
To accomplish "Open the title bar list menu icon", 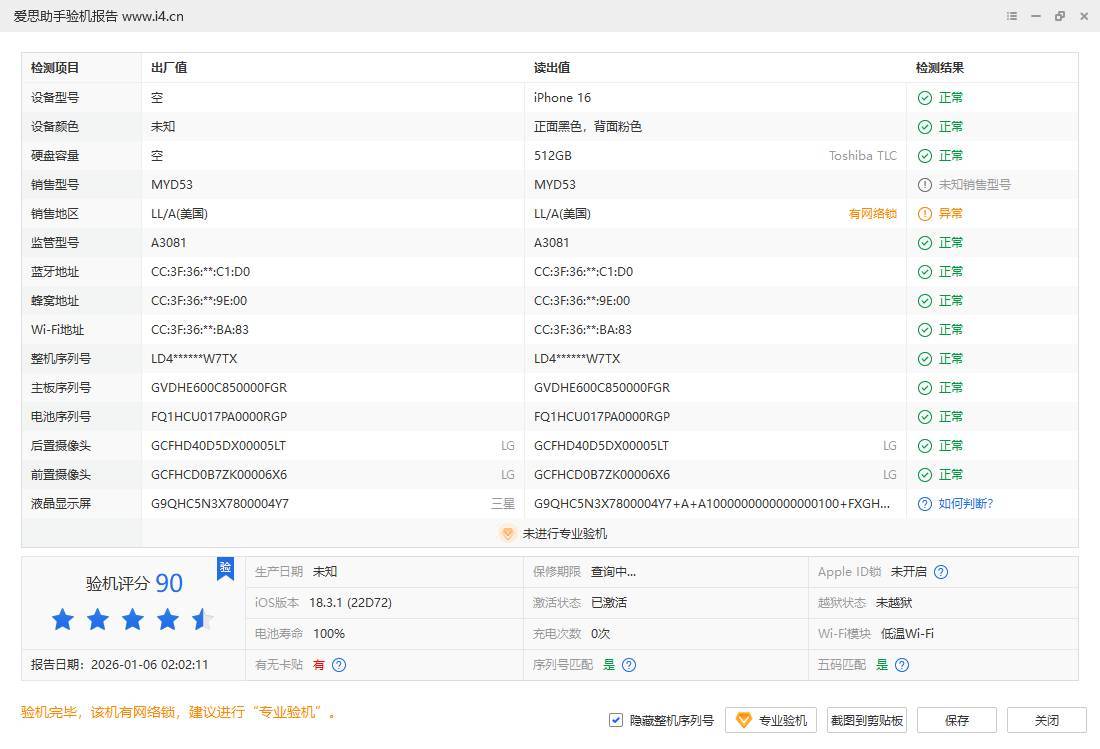I will [x=1012, y=16].
